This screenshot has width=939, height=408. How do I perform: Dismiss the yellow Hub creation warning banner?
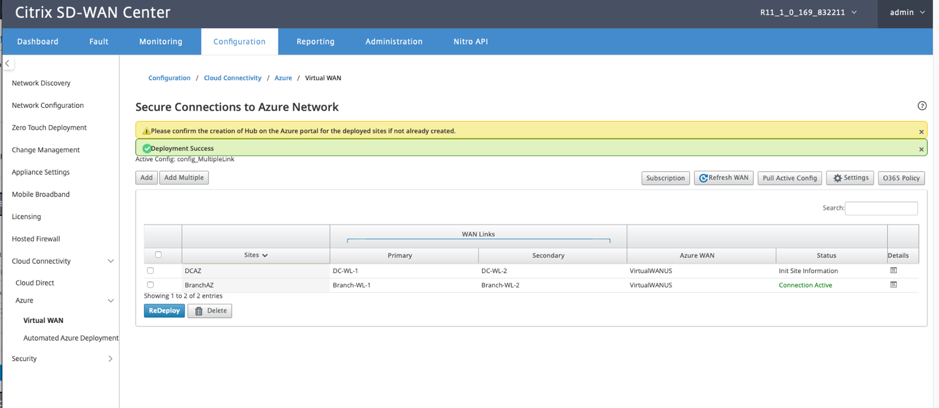click(921, 131)
